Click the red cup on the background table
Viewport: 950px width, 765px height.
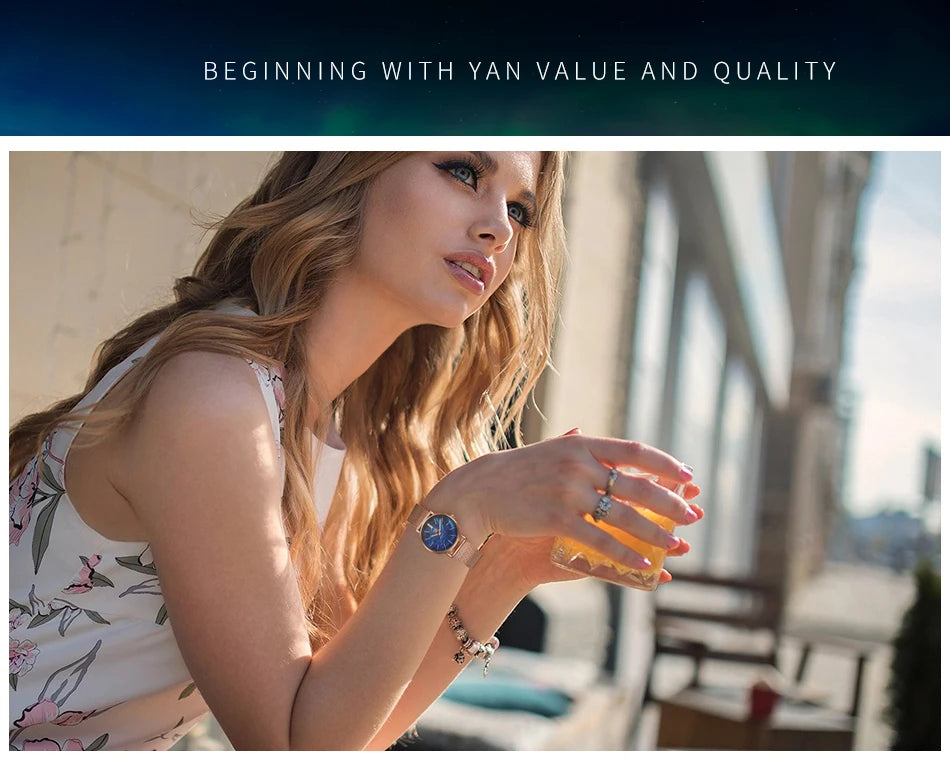click(764, 700)
